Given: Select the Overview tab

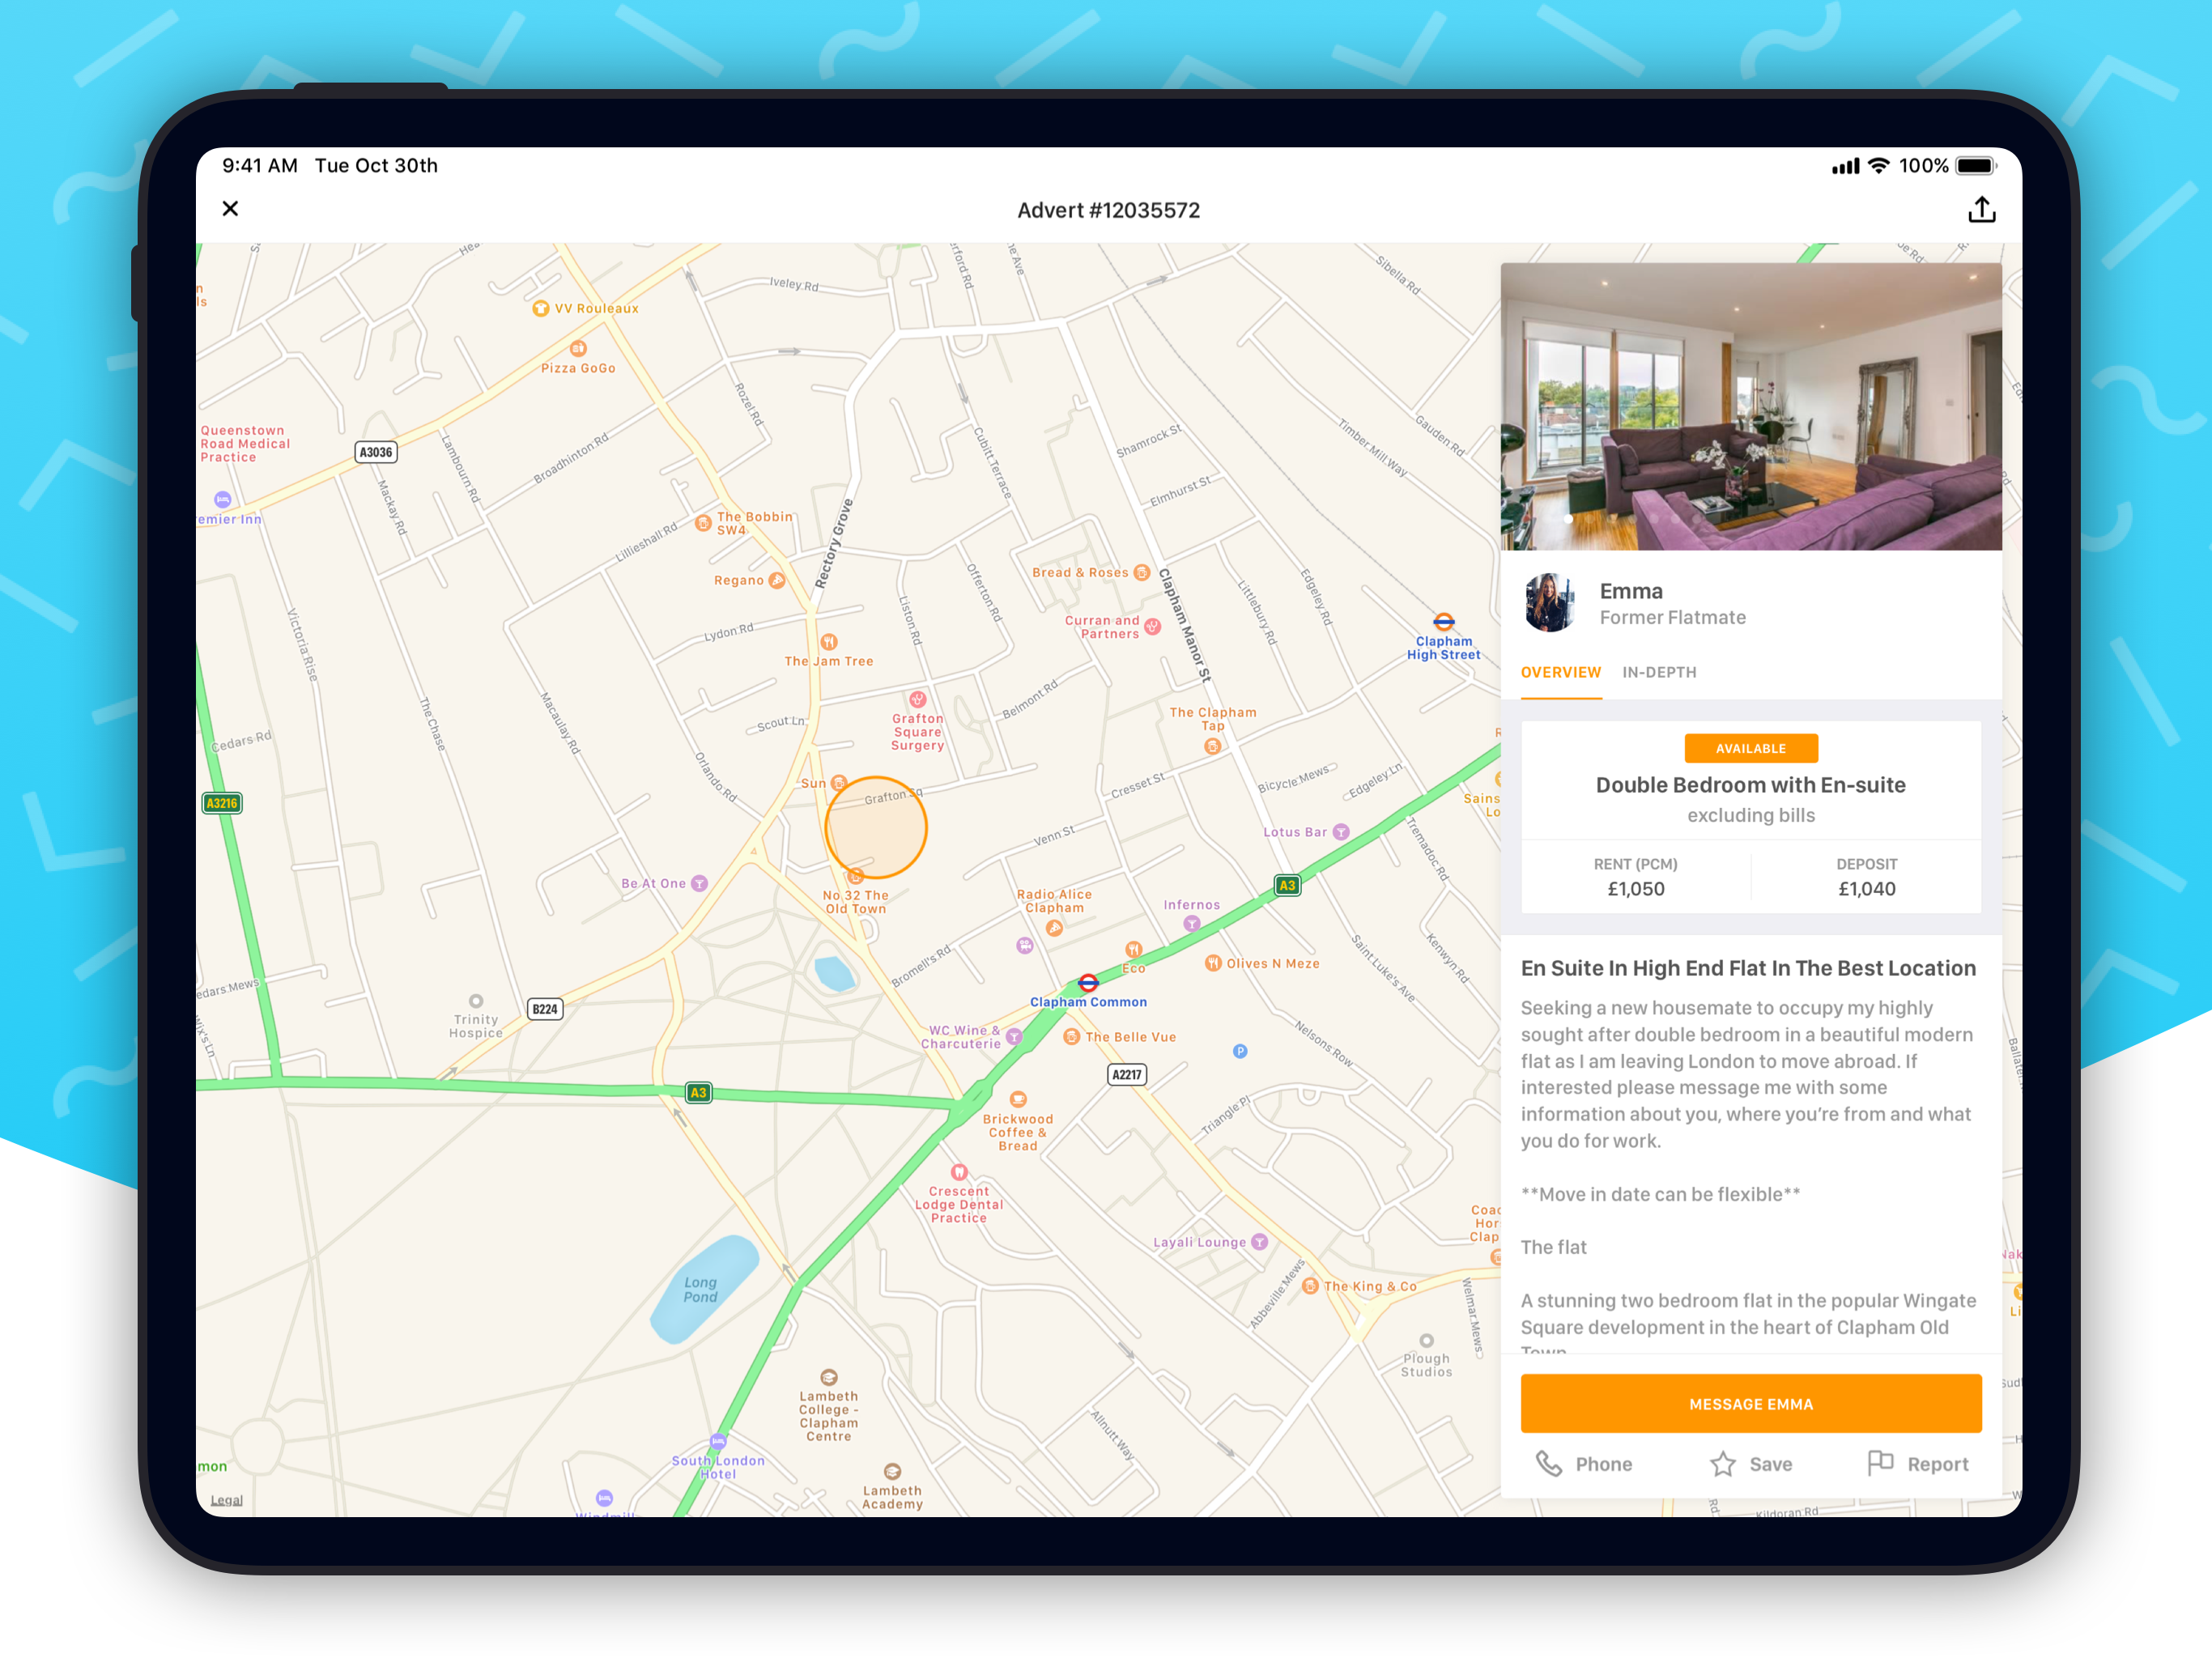Looking at the screenshot, I should tap(1560, 672).
